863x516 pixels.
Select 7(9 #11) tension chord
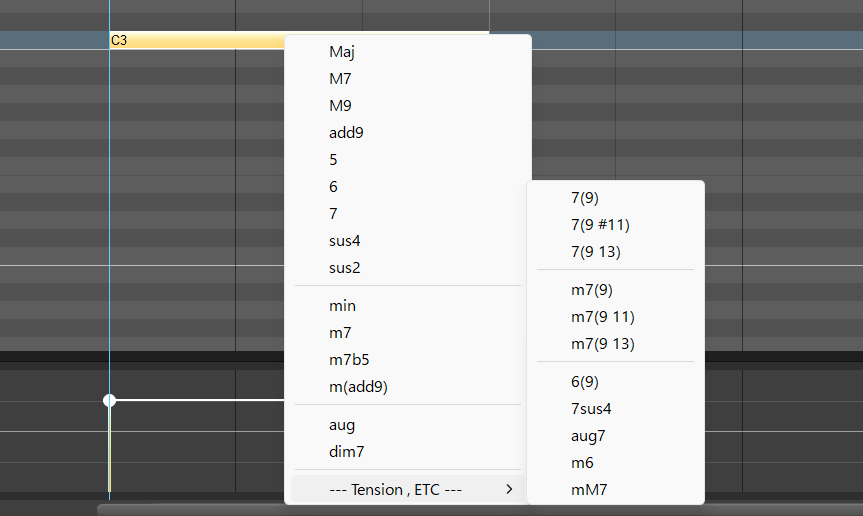pyautogui.click(x=600, y=225)
